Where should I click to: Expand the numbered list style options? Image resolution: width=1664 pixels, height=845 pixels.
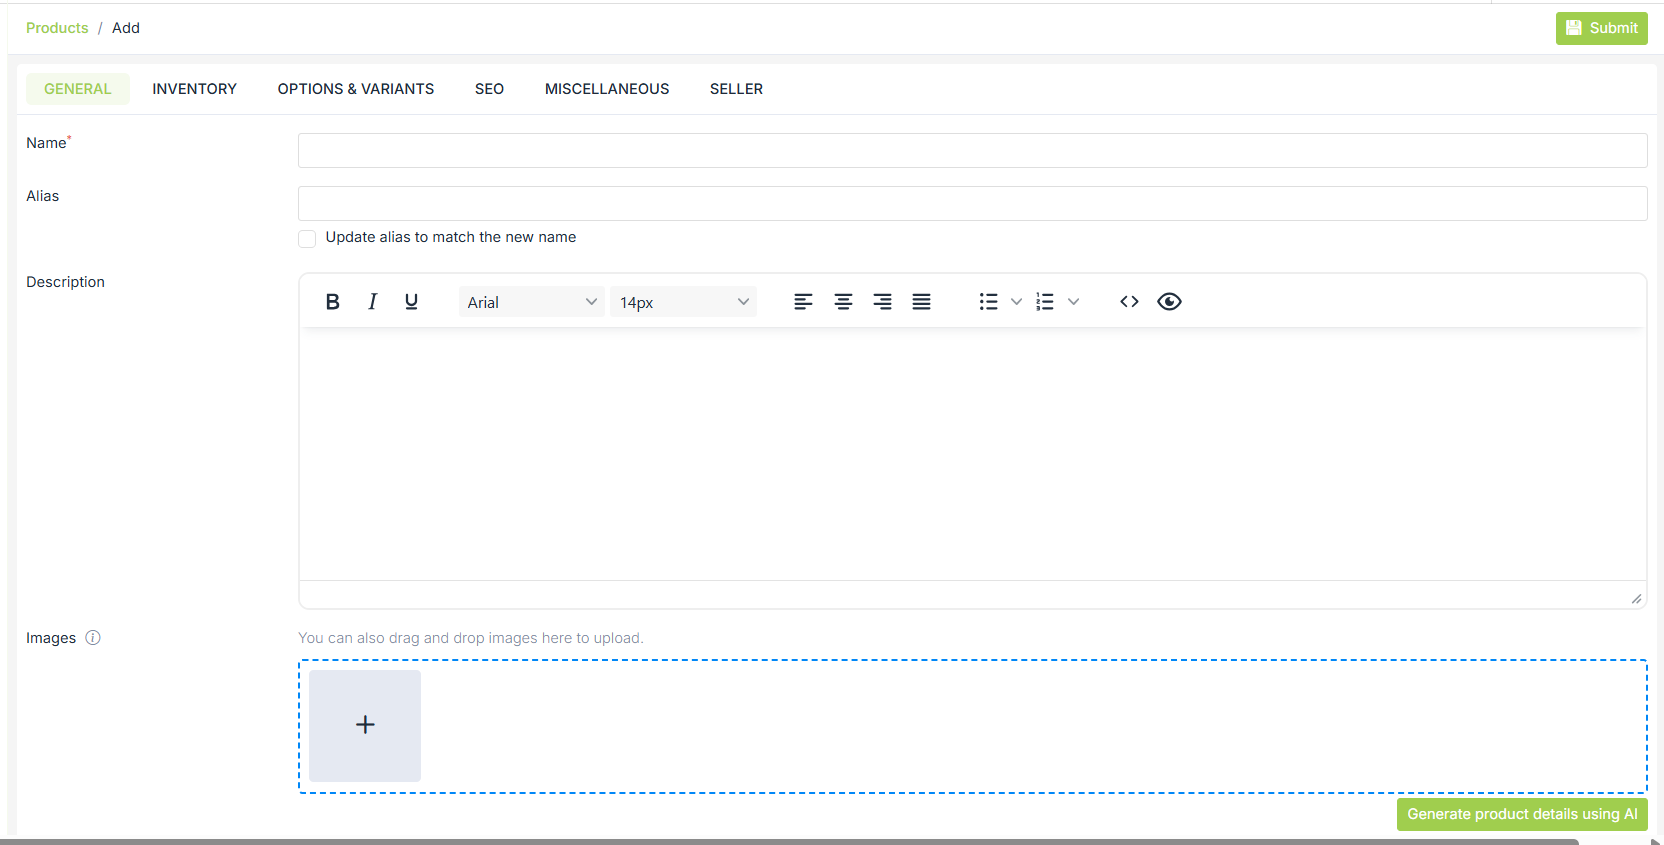[1073, 302]
